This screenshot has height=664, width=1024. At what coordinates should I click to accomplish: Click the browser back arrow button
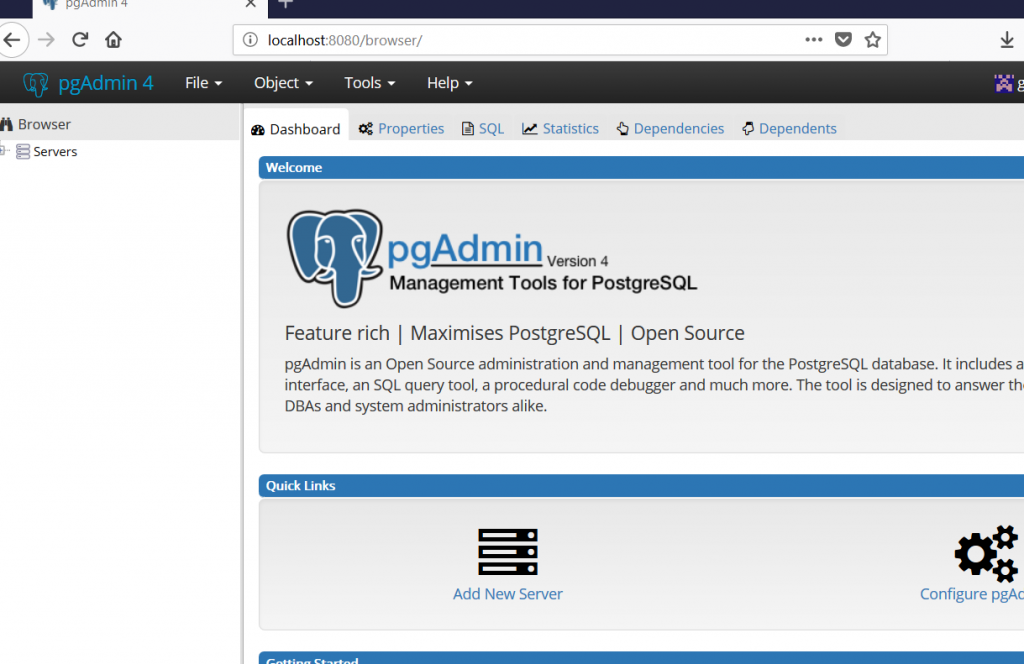(12, 40)
